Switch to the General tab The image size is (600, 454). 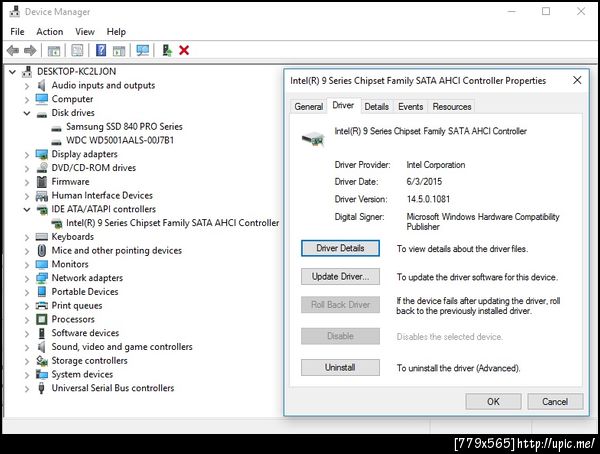coord(308,106)
